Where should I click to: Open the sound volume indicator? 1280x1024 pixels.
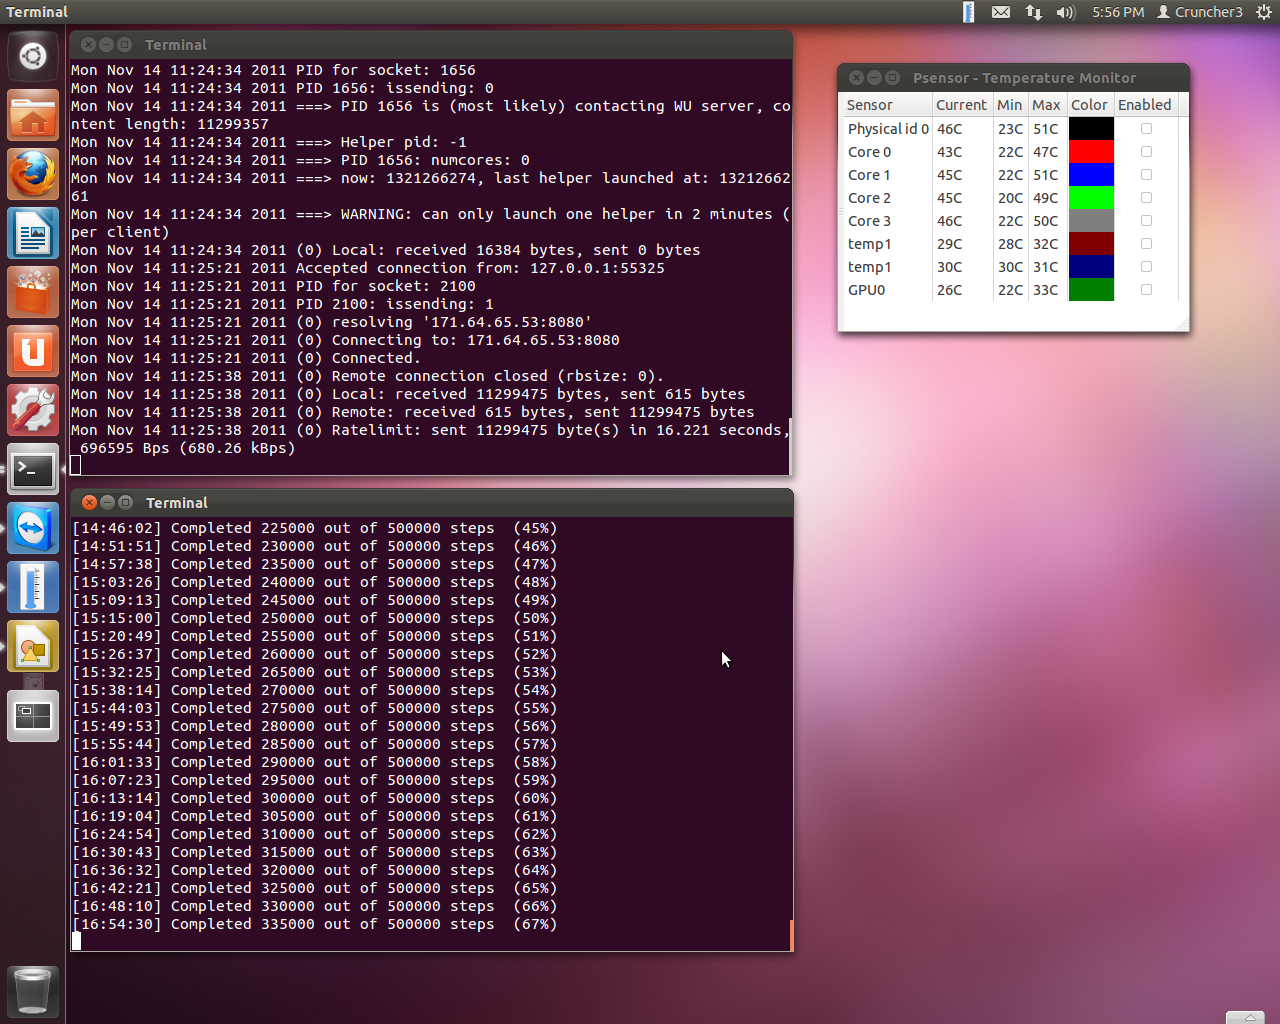(x=1066, y=12)
